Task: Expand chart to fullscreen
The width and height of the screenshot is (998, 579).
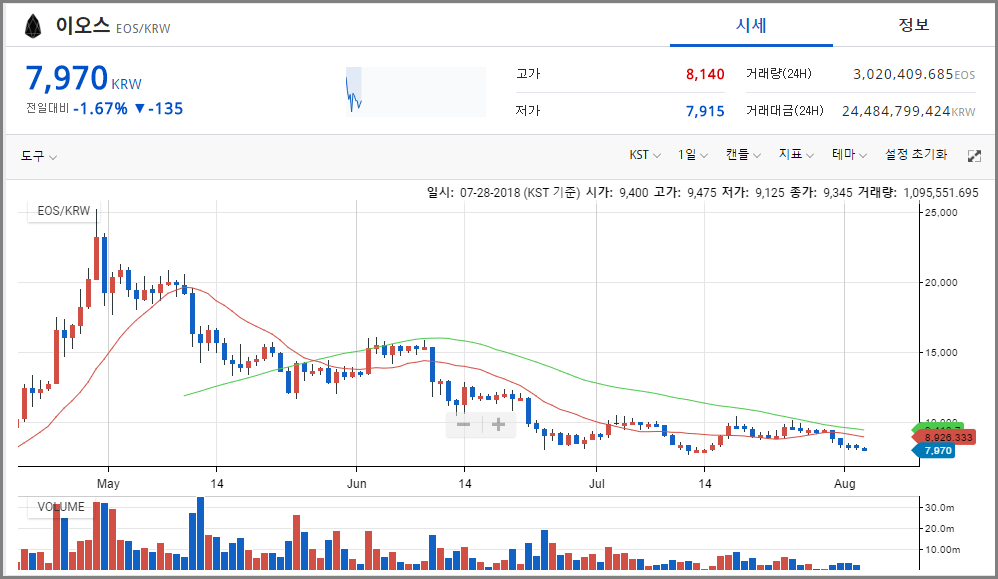Action: tap(974, 156)
